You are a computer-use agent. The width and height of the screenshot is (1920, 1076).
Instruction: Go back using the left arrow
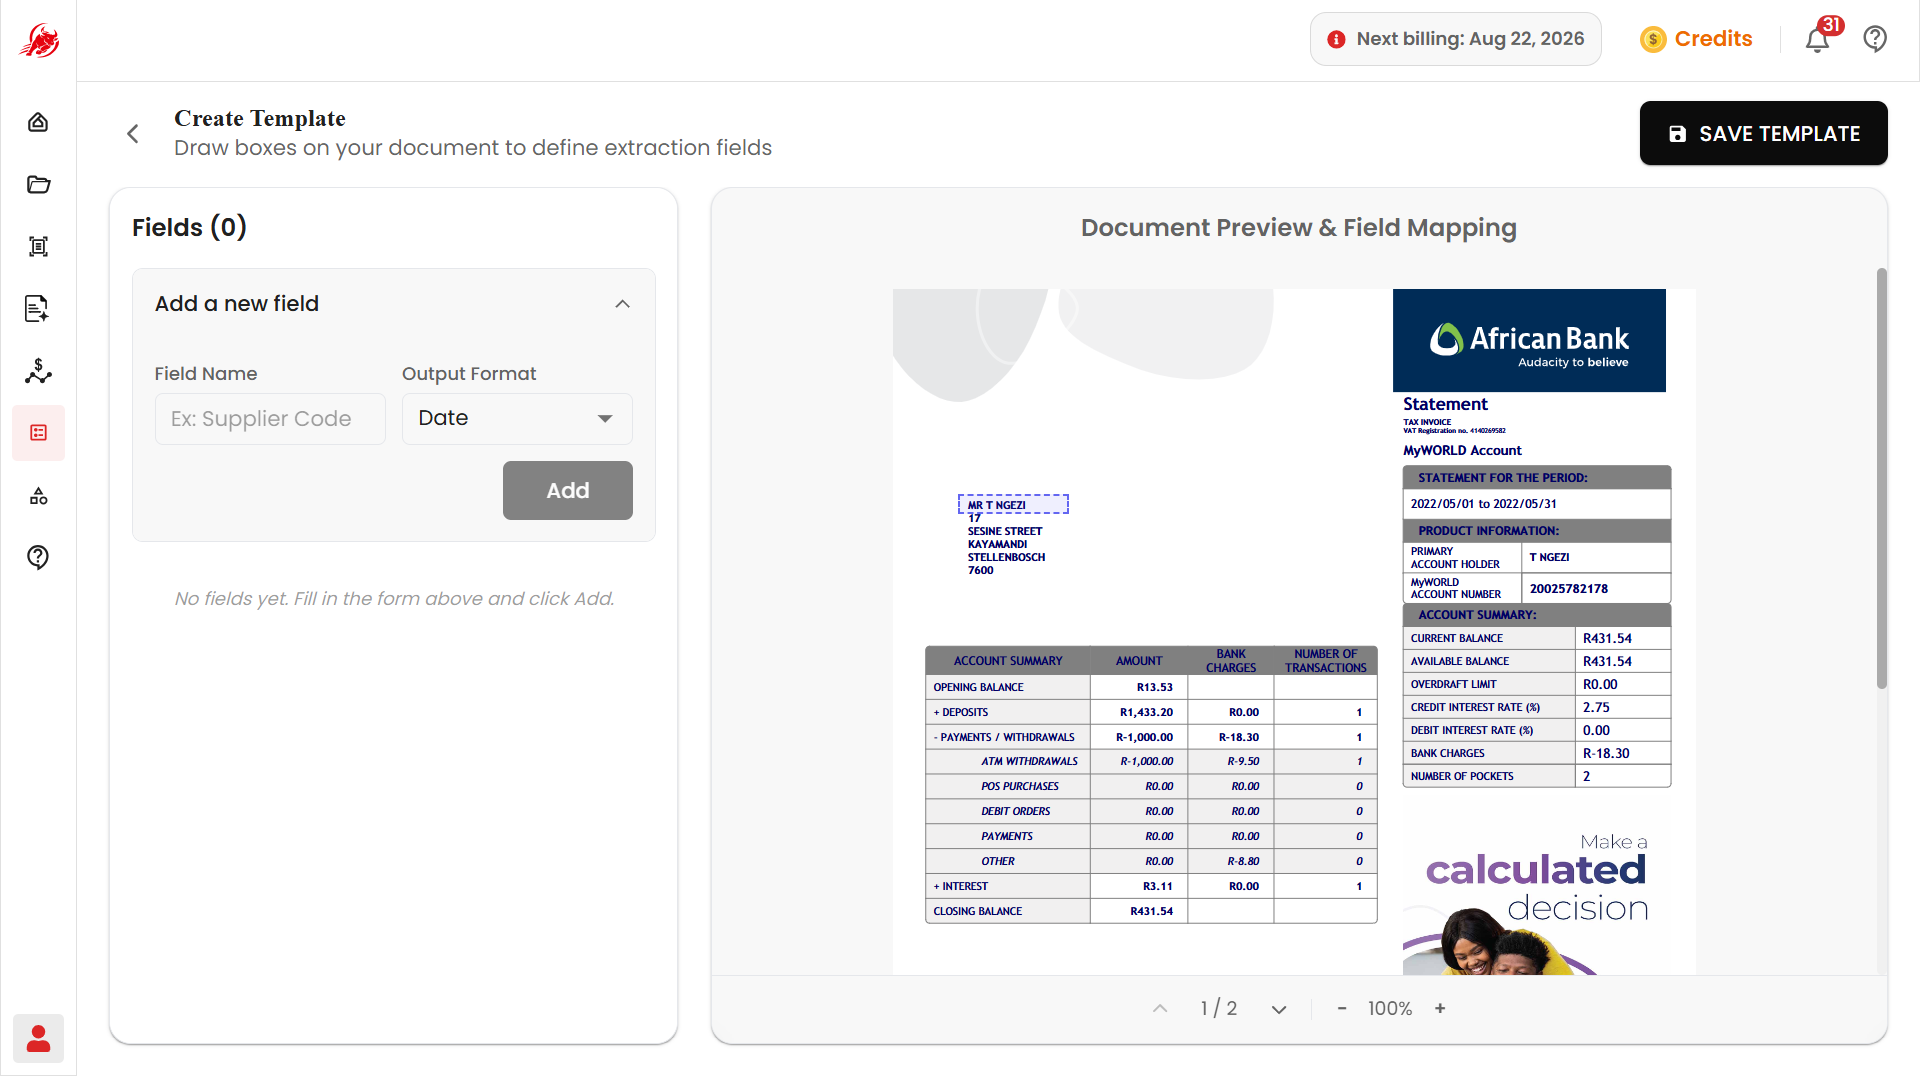133,134
